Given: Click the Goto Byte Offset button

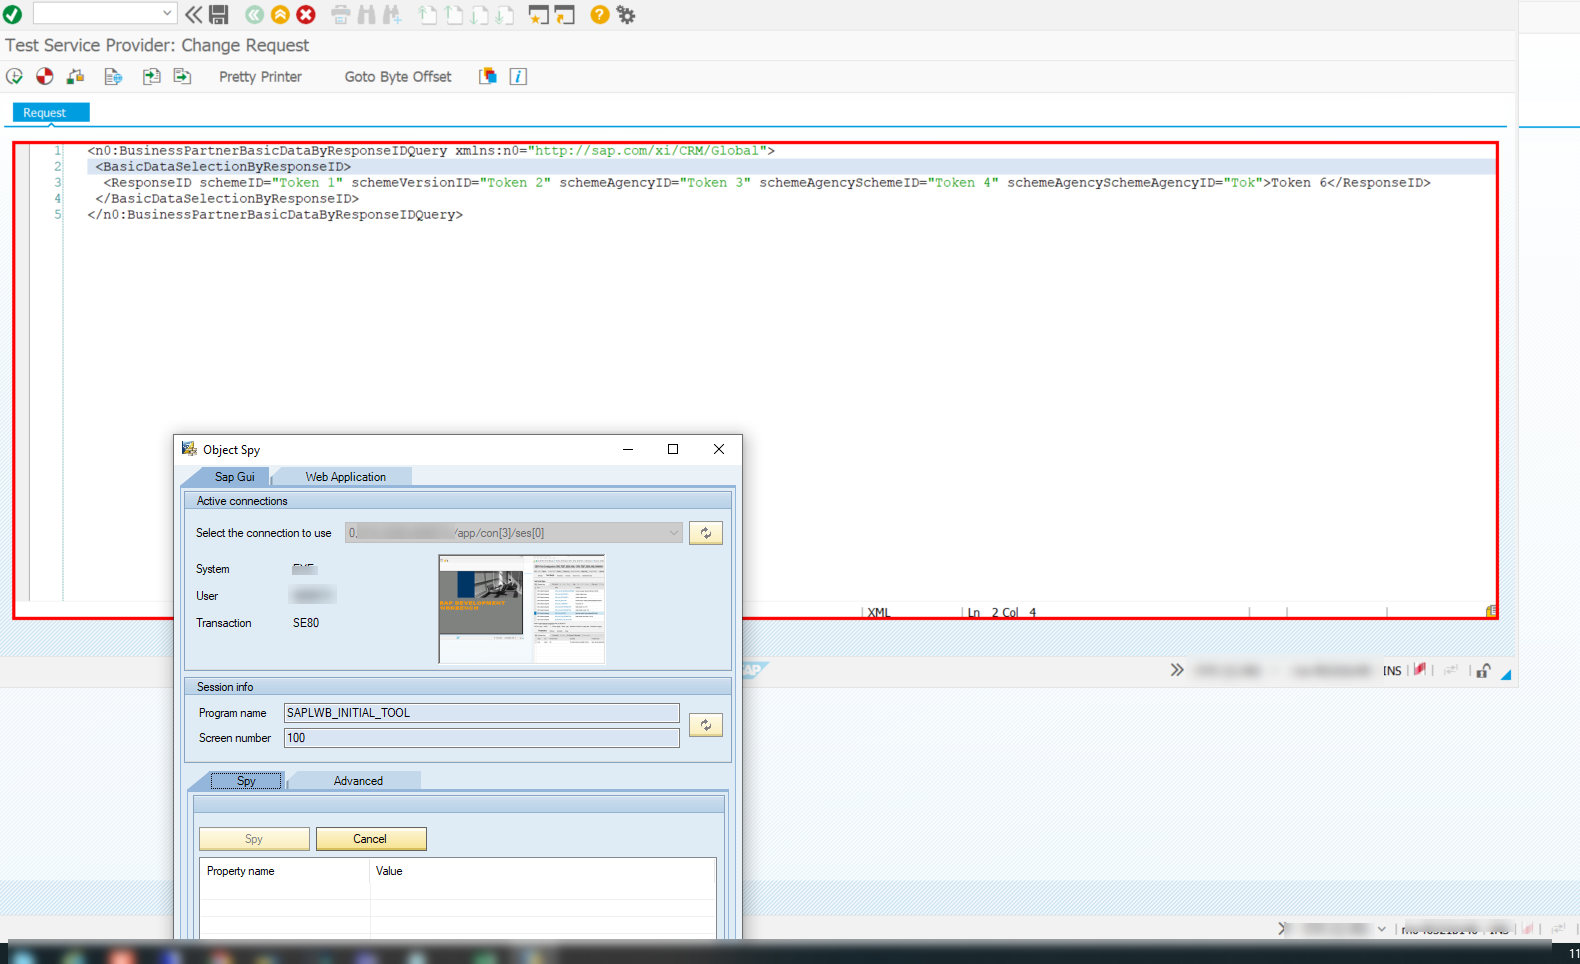Looking at the screenshot, I should point(398,77).
